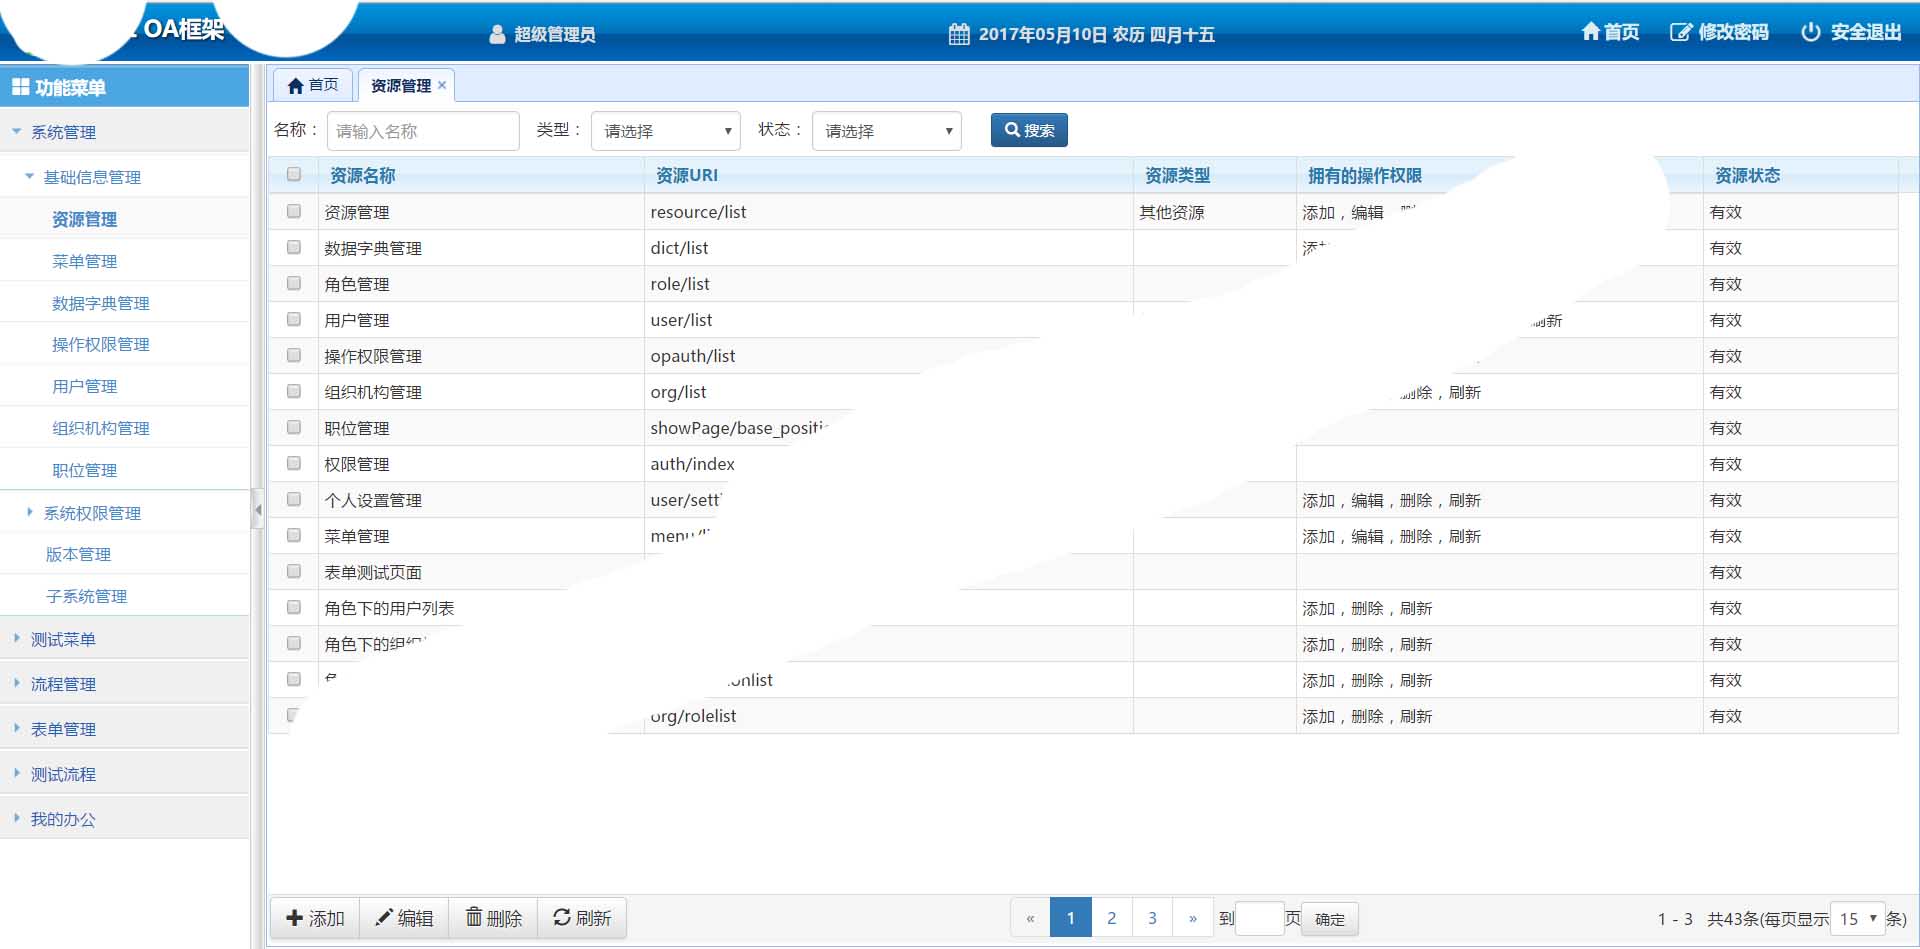This screenshot has height=949, width=1920.
Task: Click the plus Add button in bottom toolbar
Action: click(315, 918)
